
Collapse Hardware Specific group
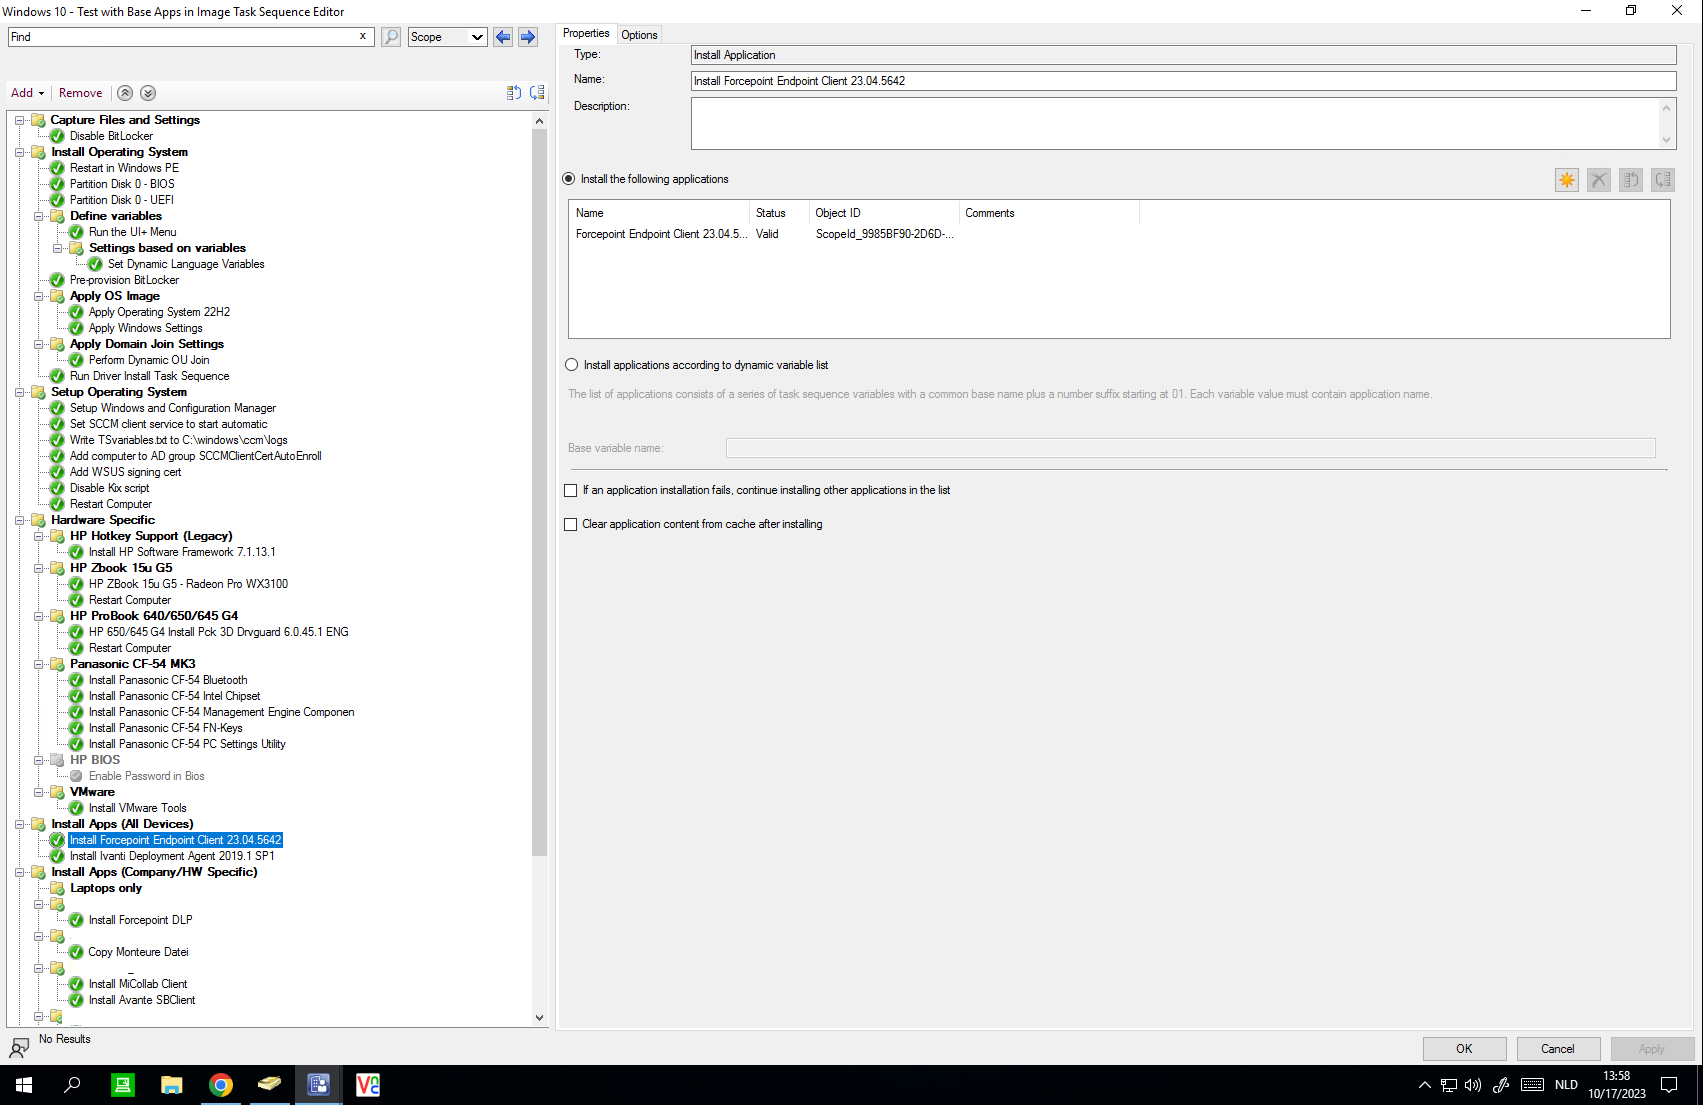click(x=19, y=520)
